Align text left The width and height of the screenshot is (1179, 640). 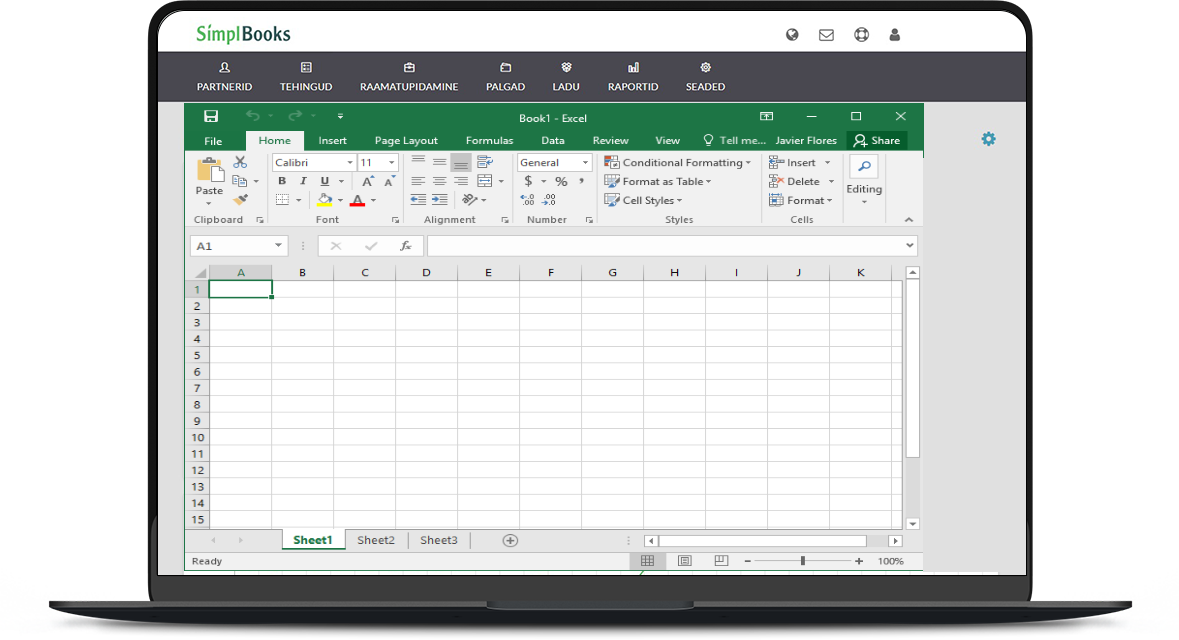418,181
